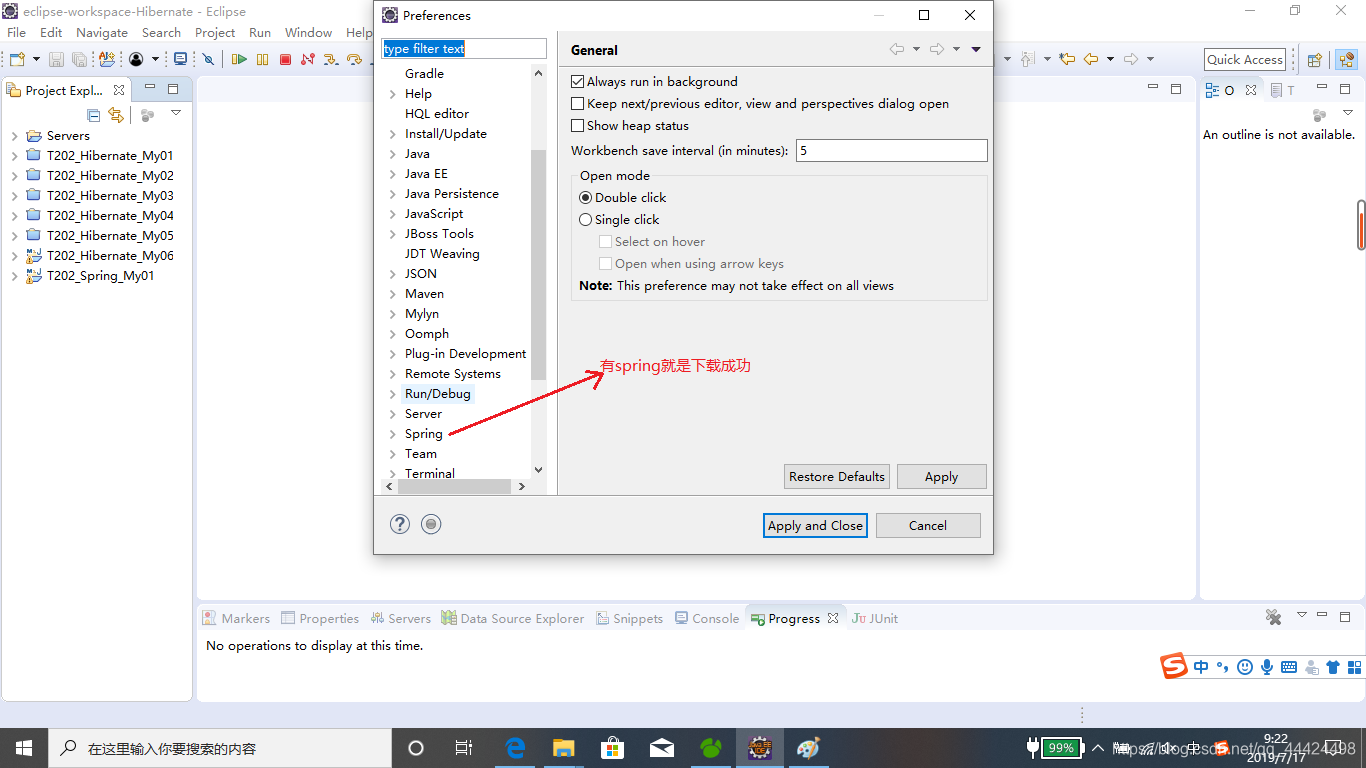The image size is (1366, 768).
Task: Click the record icon beside help in Preferences
Action: 431,524
